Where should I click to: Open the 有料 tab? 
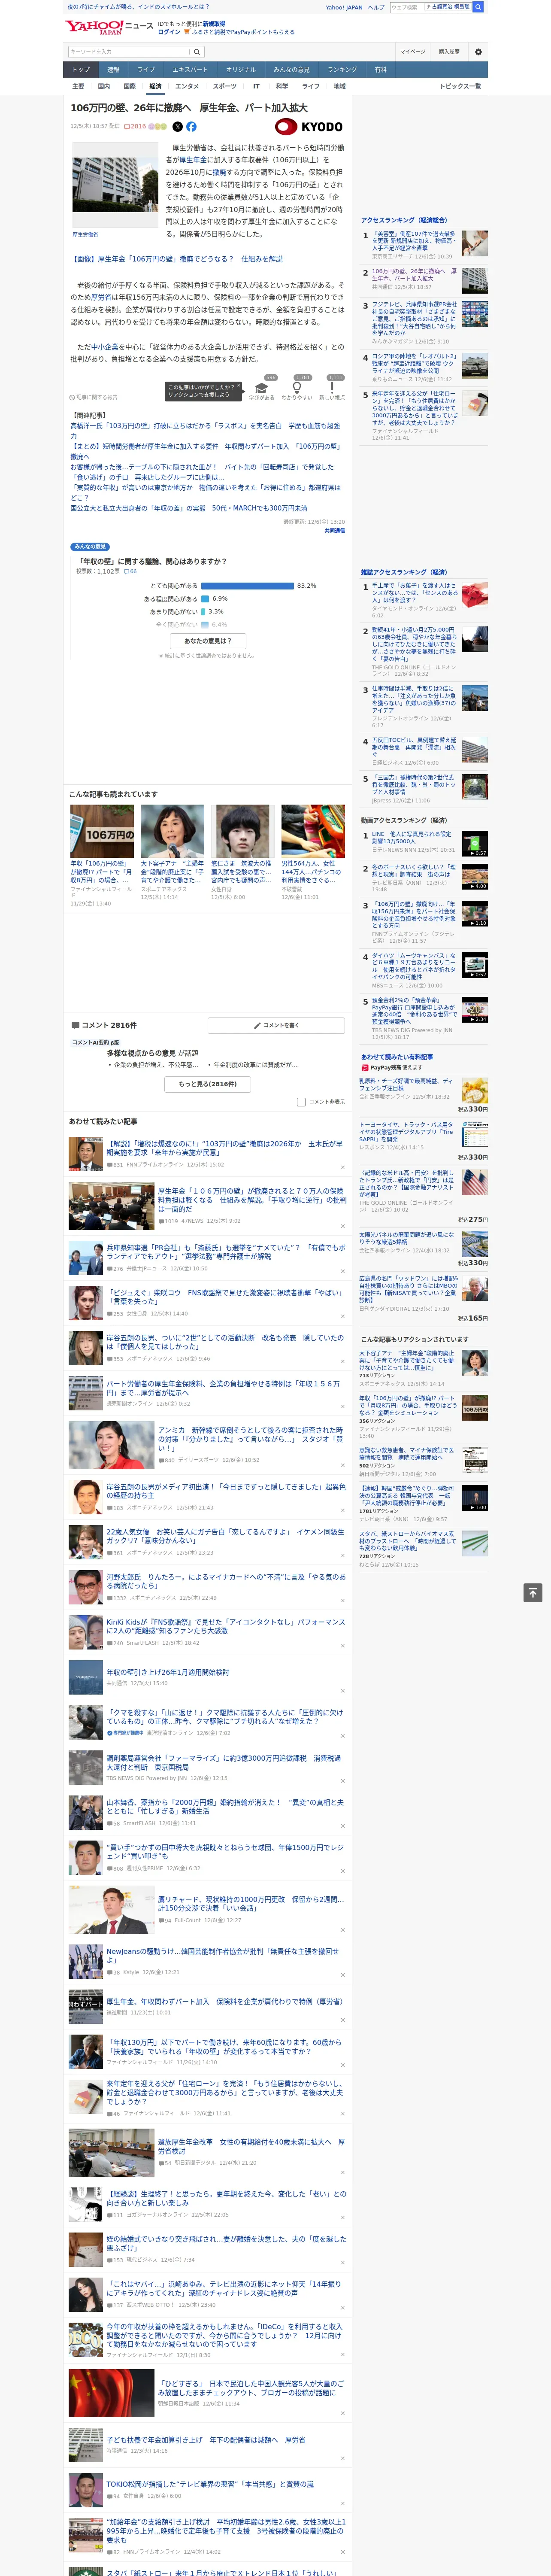pos(380,69)
